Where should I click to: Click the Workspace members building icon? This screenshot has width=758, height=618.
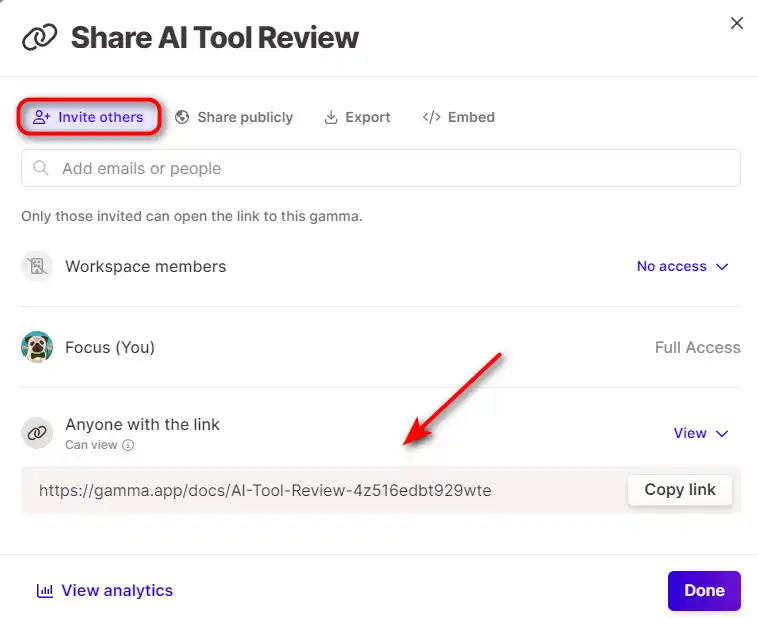[x=37, y=266]
